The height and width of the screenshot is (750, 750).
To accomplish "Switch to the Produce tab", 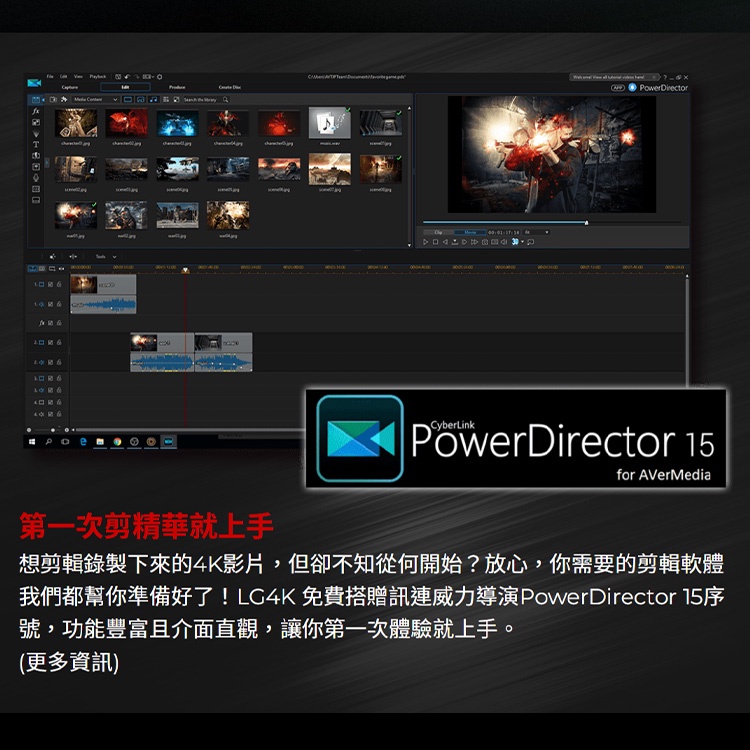I will click(177, 88).
